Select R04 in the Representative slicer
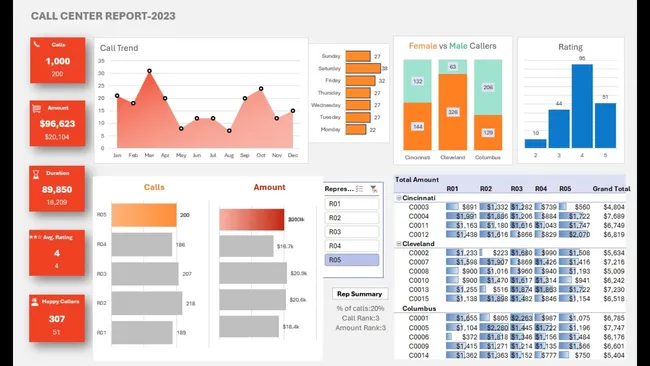This screenshot has height=366, width=650. pos(352,246)
